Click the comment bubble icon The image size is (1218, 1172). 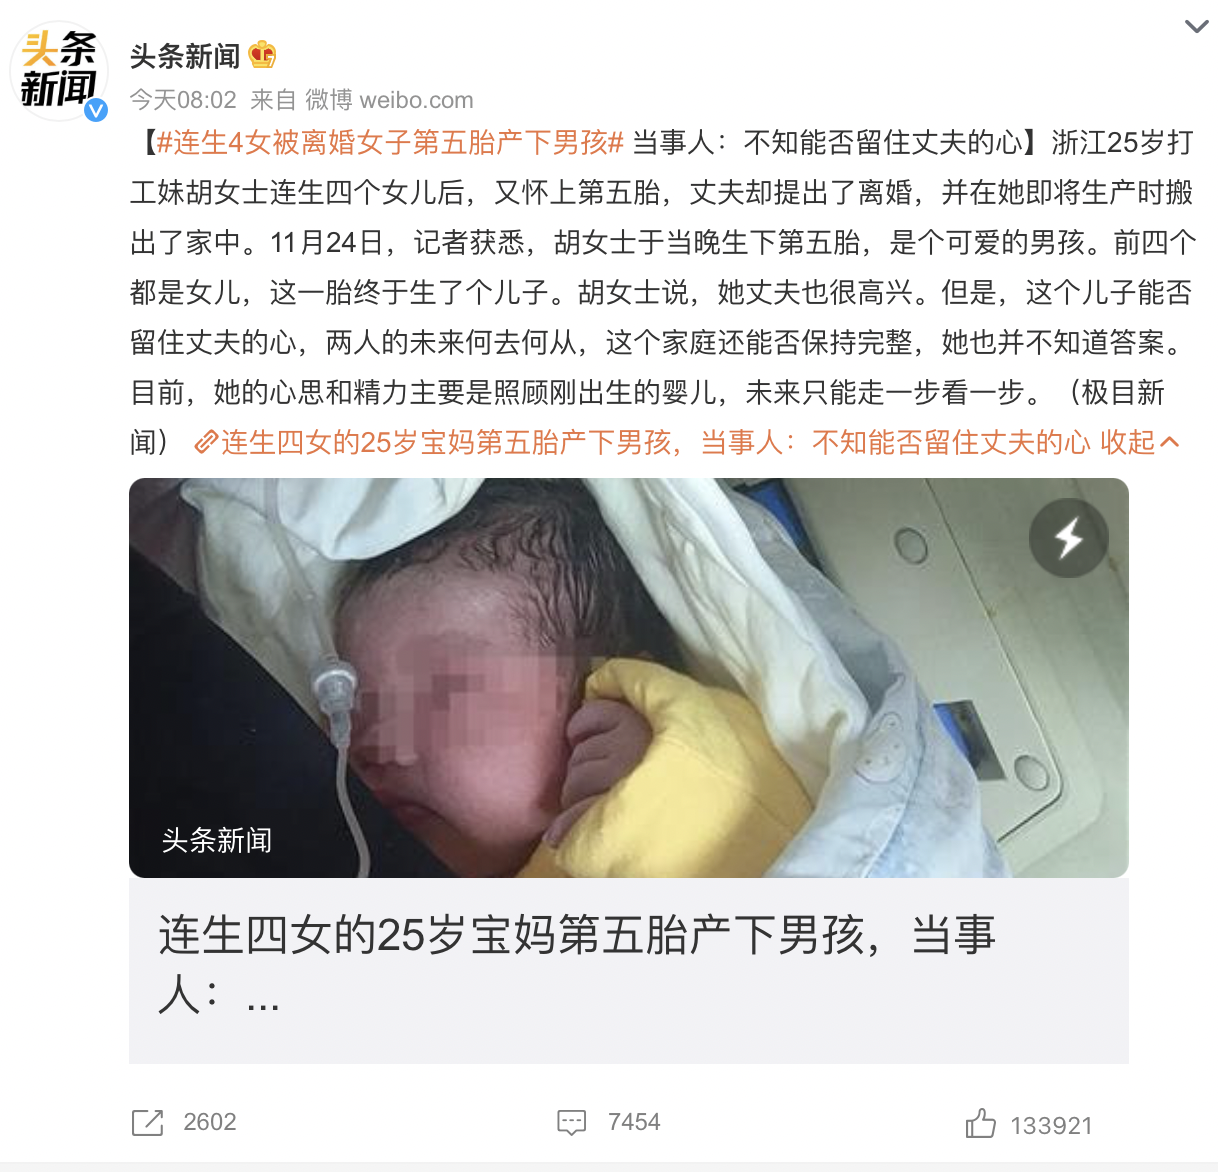[571, 1123]
